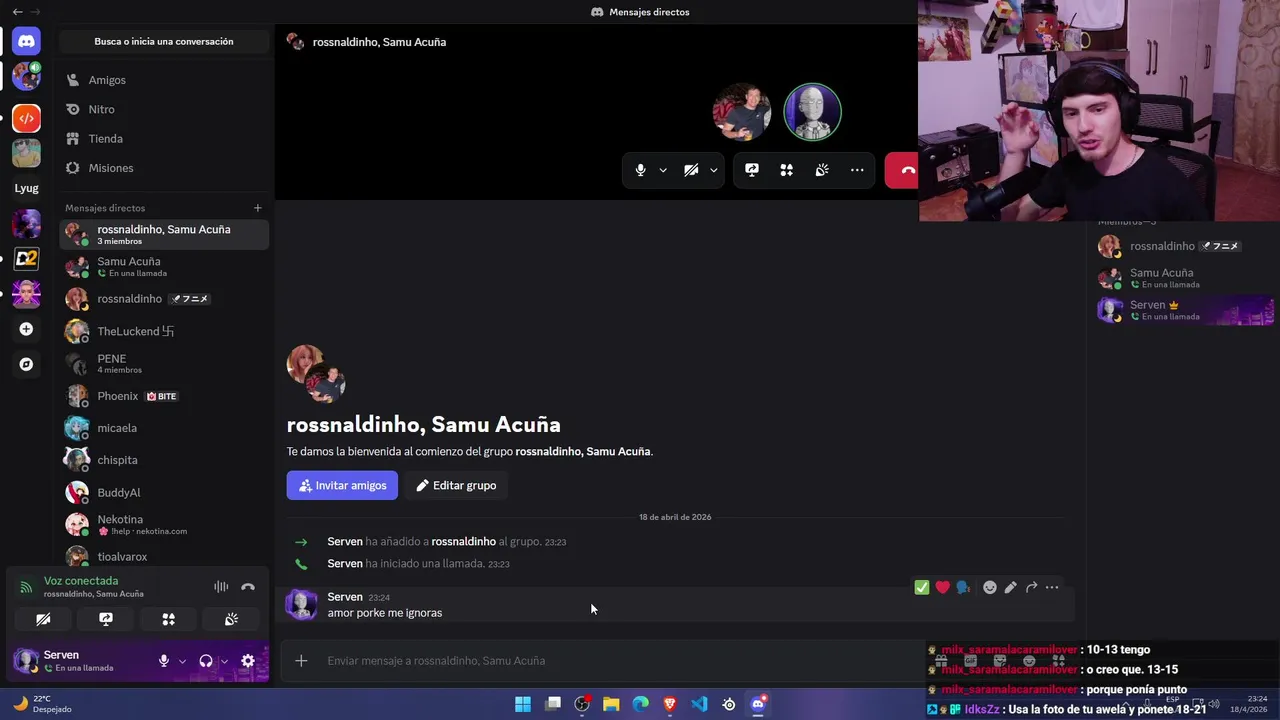Open Nekotina conversation
The width and height of the screenshot is (1280, 720).
pyautogui.click(x=164, y=525)
